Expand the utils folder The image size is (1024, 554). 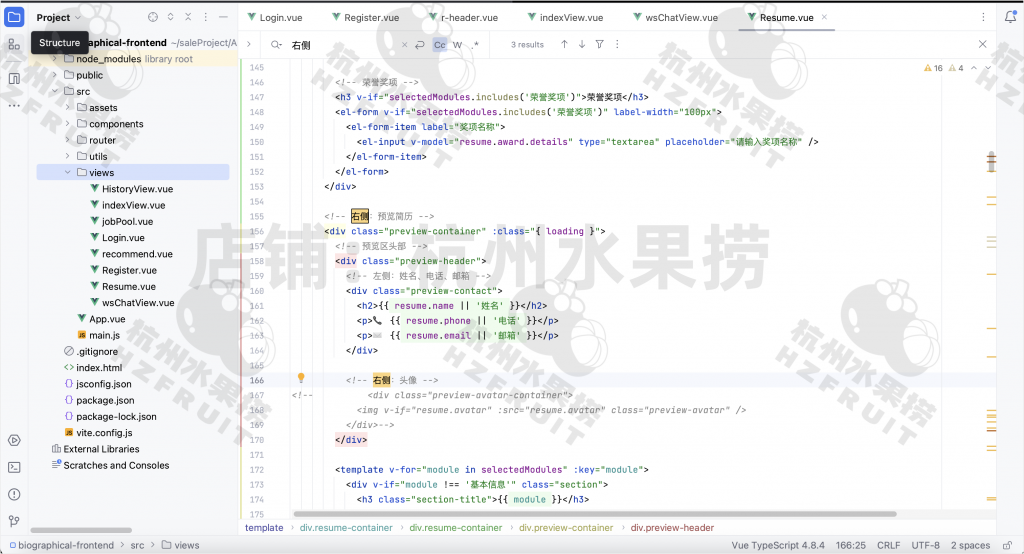point(67,156)
